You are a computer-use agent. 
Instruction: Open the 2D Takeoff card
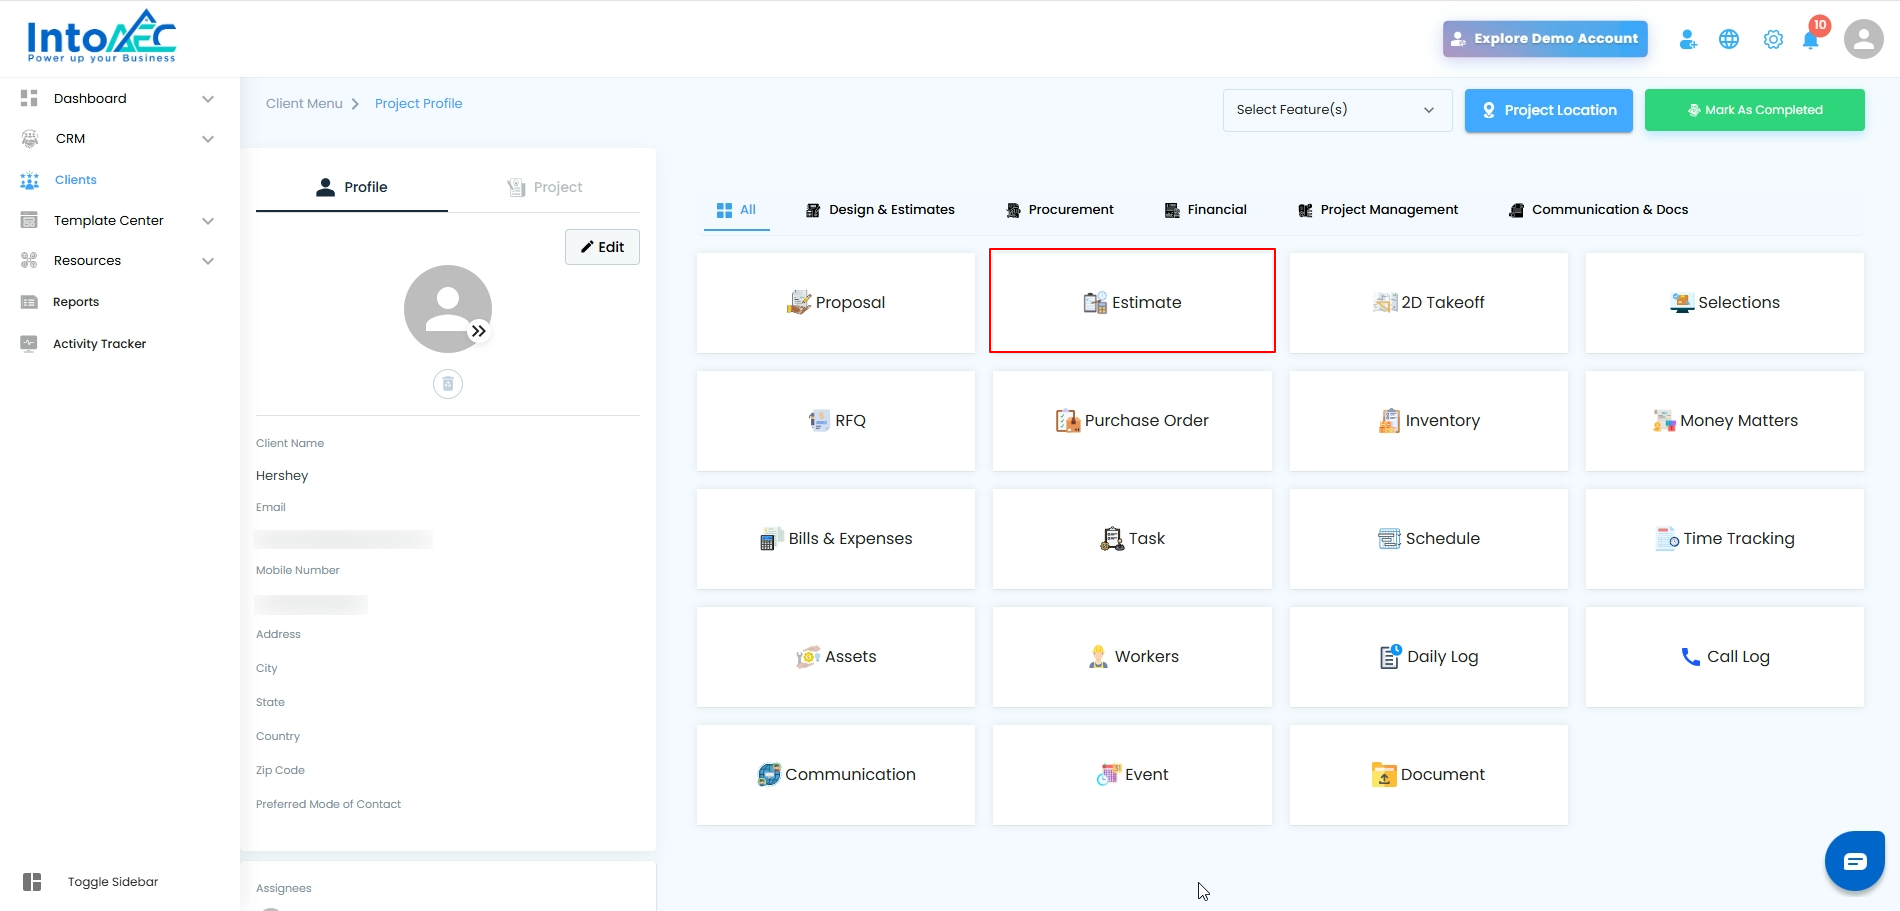(1429, 302)
